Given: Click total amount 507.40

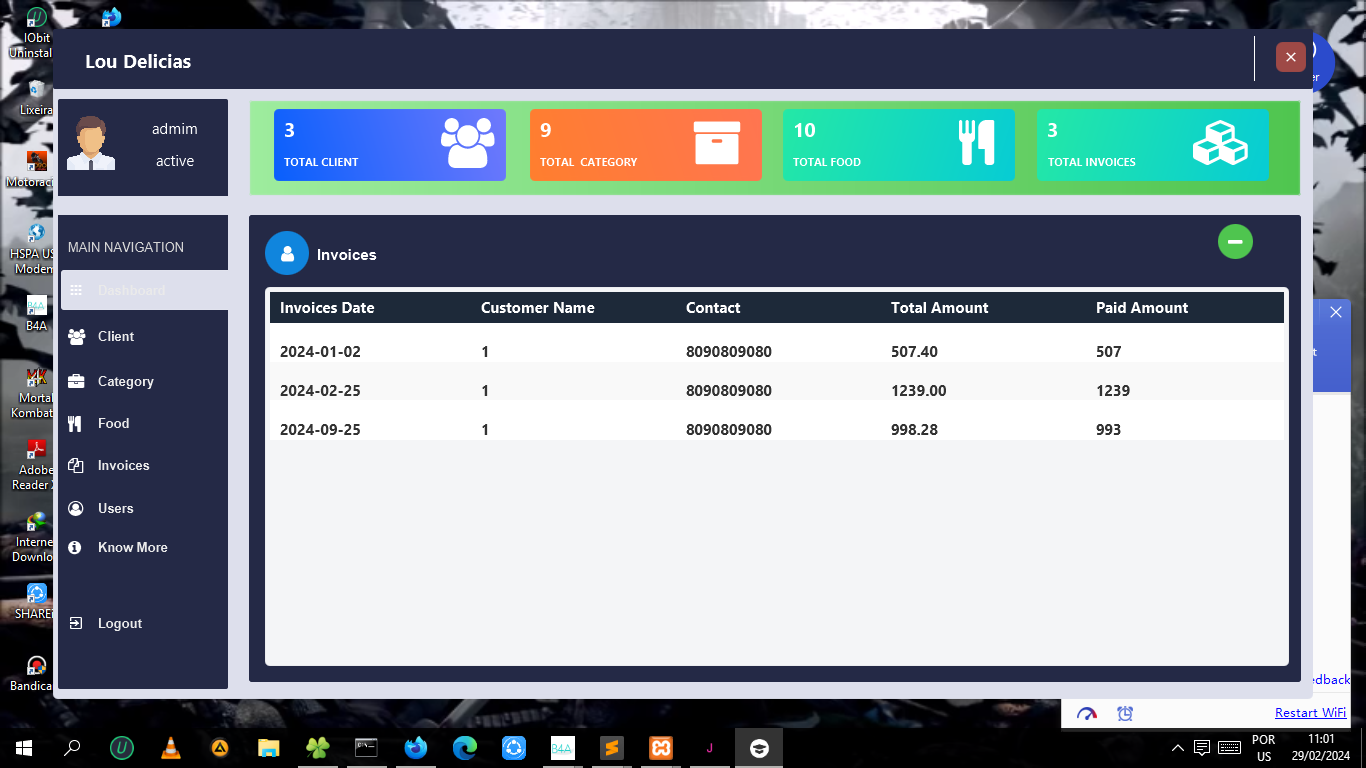Looking at the screenshot, I should [914, 352].
